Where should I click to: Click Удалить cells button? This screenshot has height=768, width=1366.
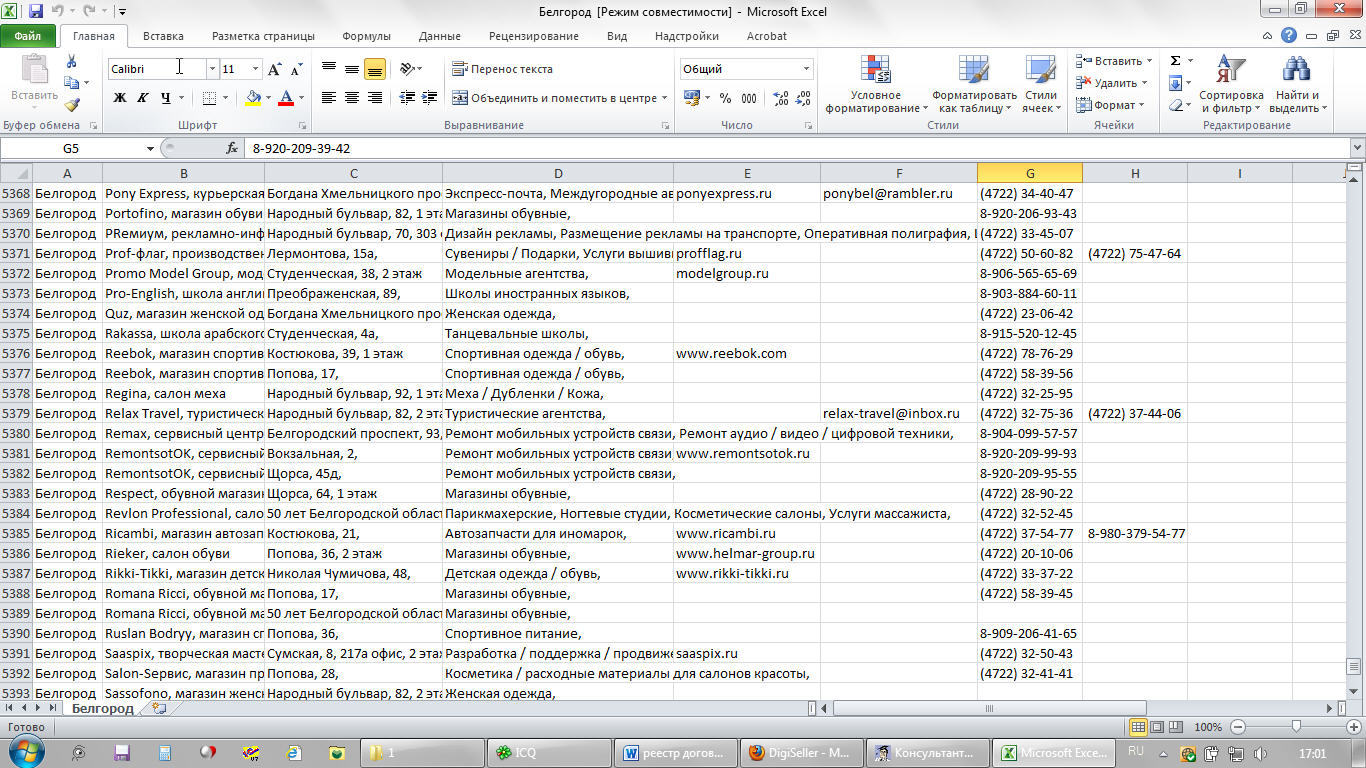coord(1113,83)
